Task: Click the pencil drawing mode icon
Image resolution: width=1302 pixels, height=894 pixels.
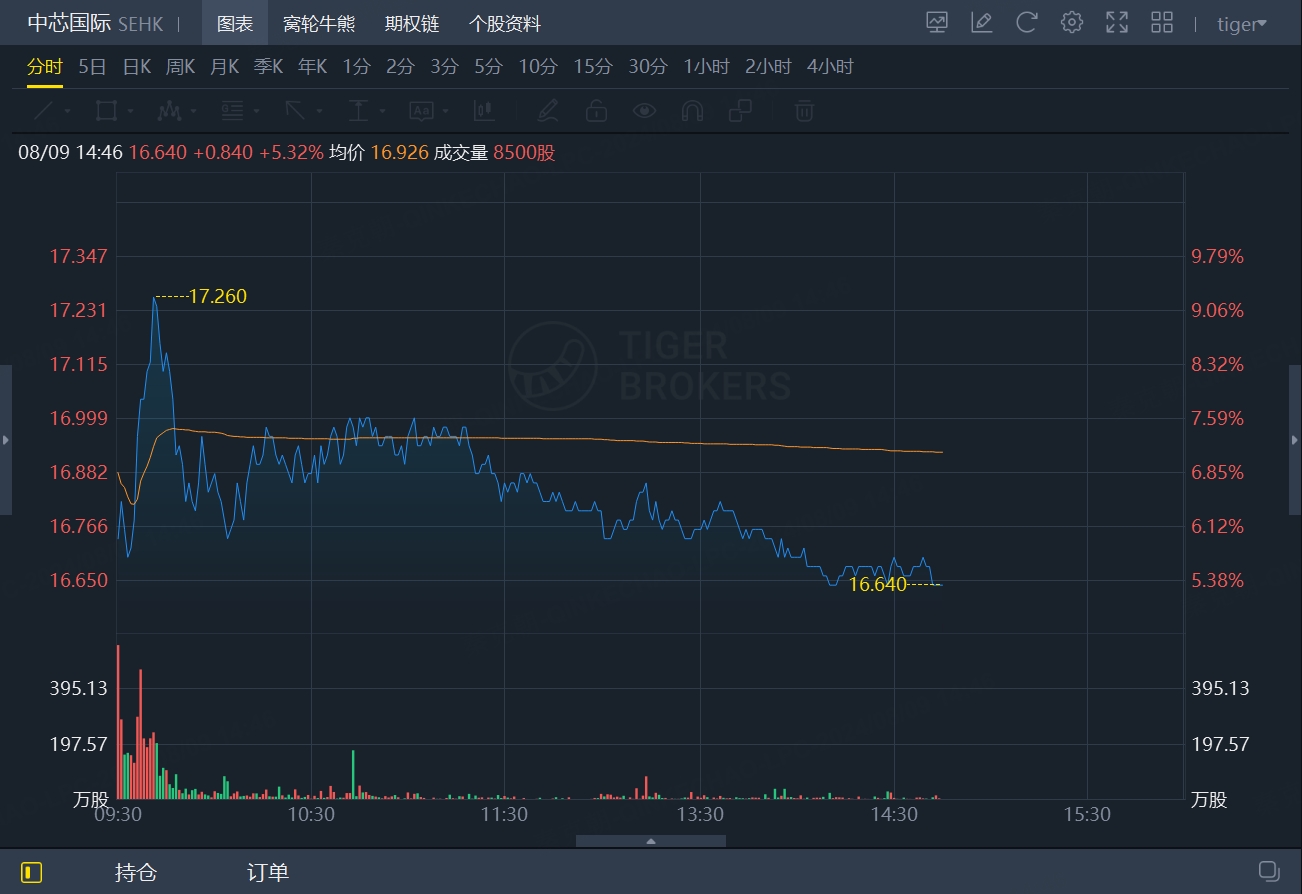Action: [547, 110]
